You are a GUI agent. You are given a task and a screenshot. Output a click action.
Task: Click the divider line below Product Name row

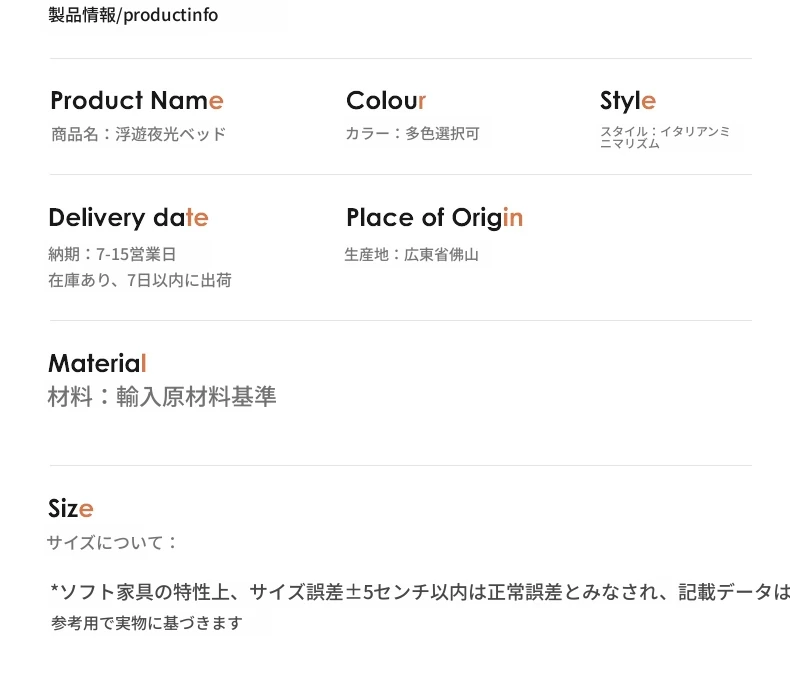coord(401,175)
